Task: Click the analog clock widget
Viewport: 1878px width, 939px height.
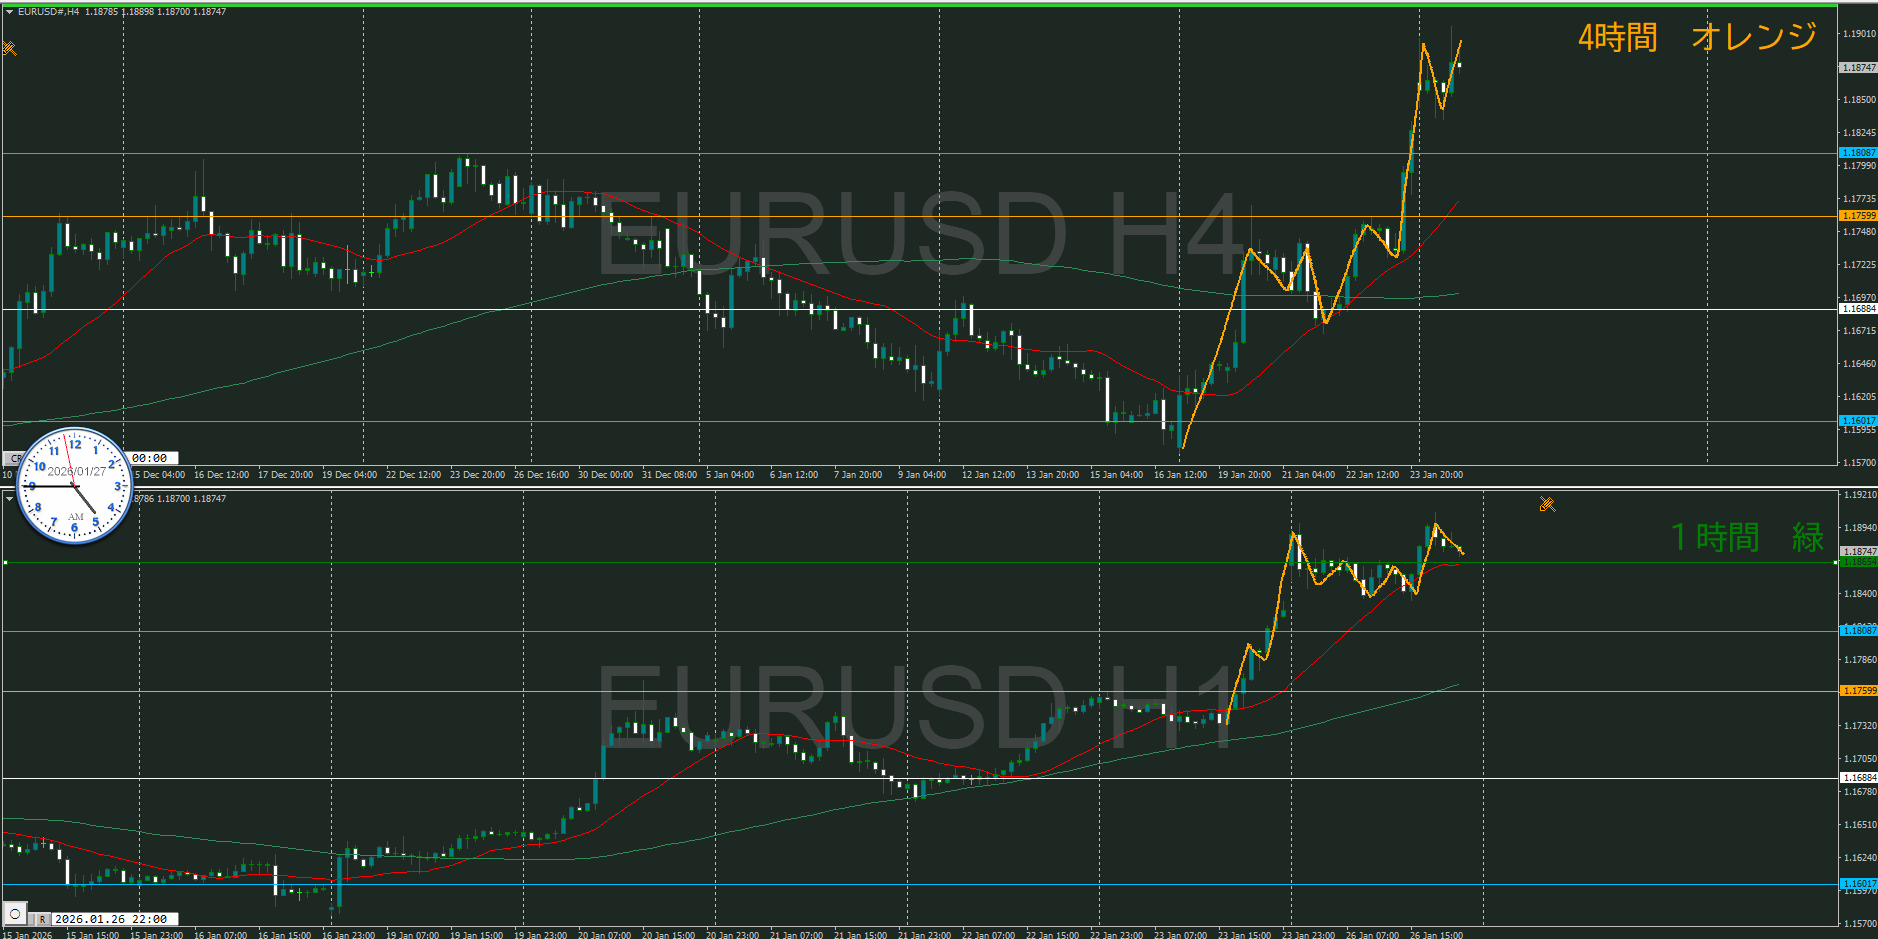Action: click(x=75, y=486)
